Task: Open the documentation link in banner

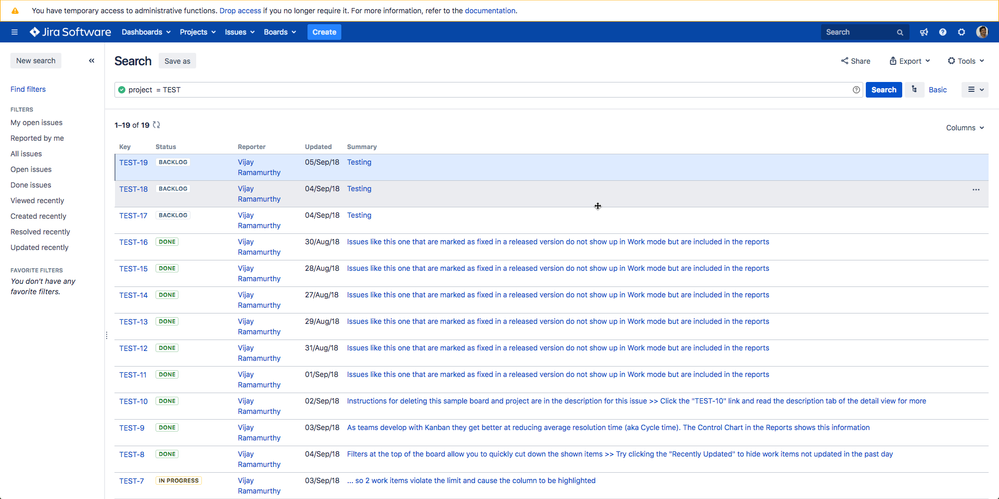Action: (x=490, y=11)
